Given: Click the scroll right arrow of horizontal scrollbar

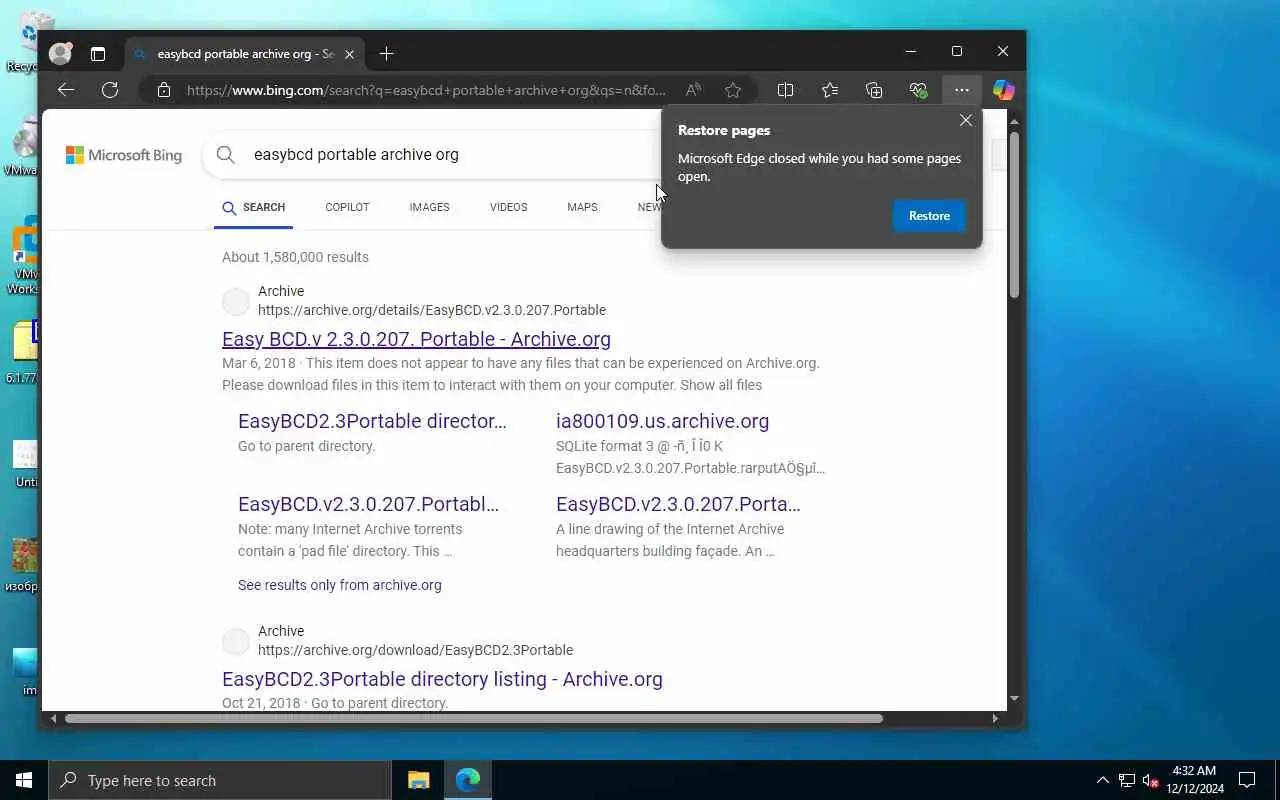Looking at the screenshot, I should pos(995,718).
